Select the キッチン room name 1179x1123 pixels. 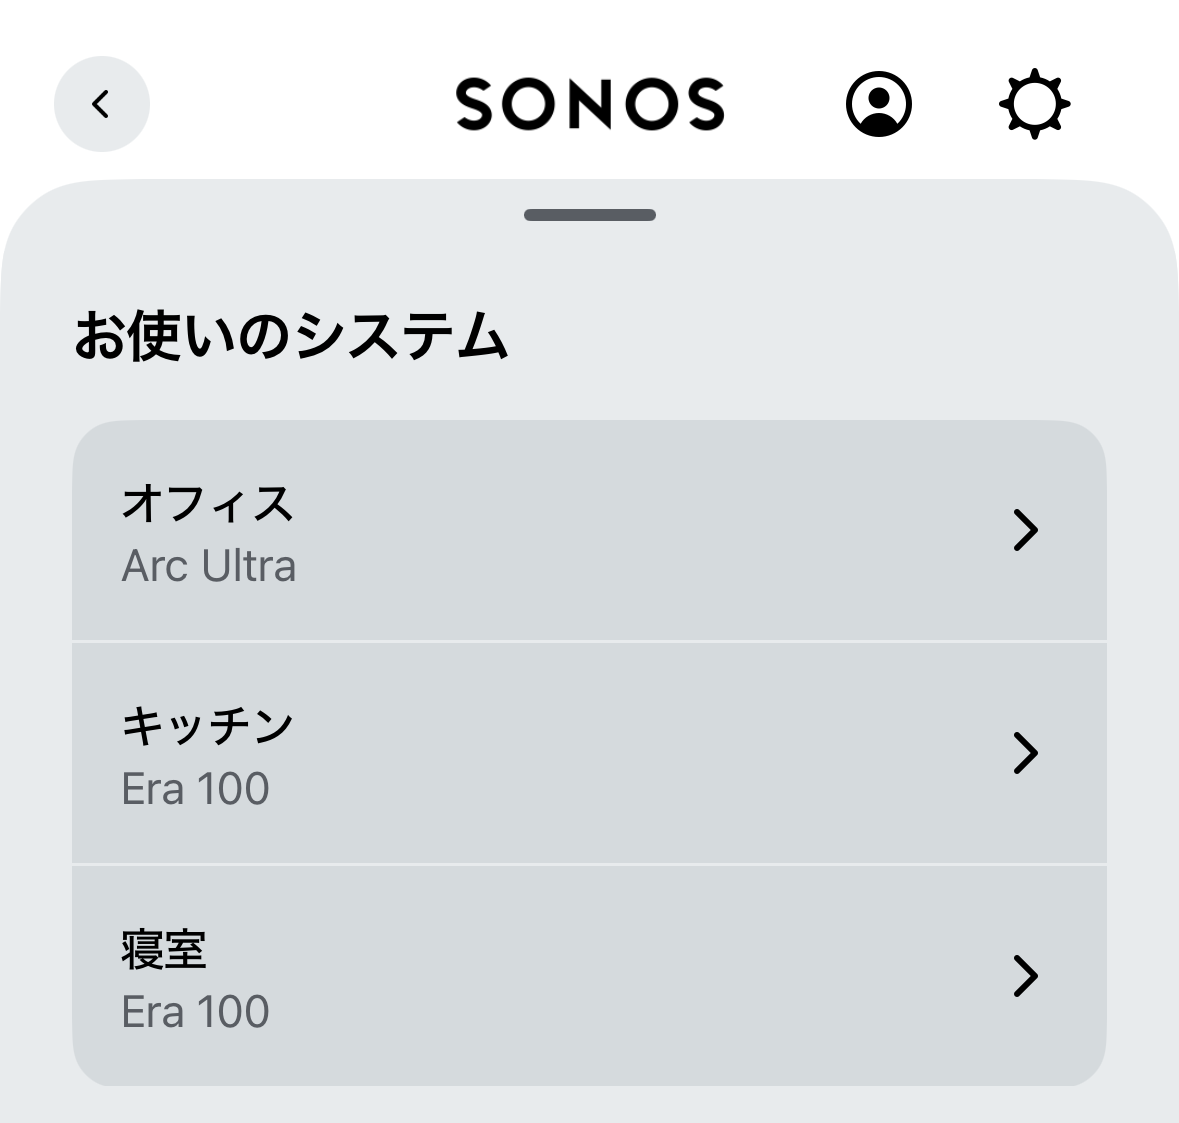207,726
